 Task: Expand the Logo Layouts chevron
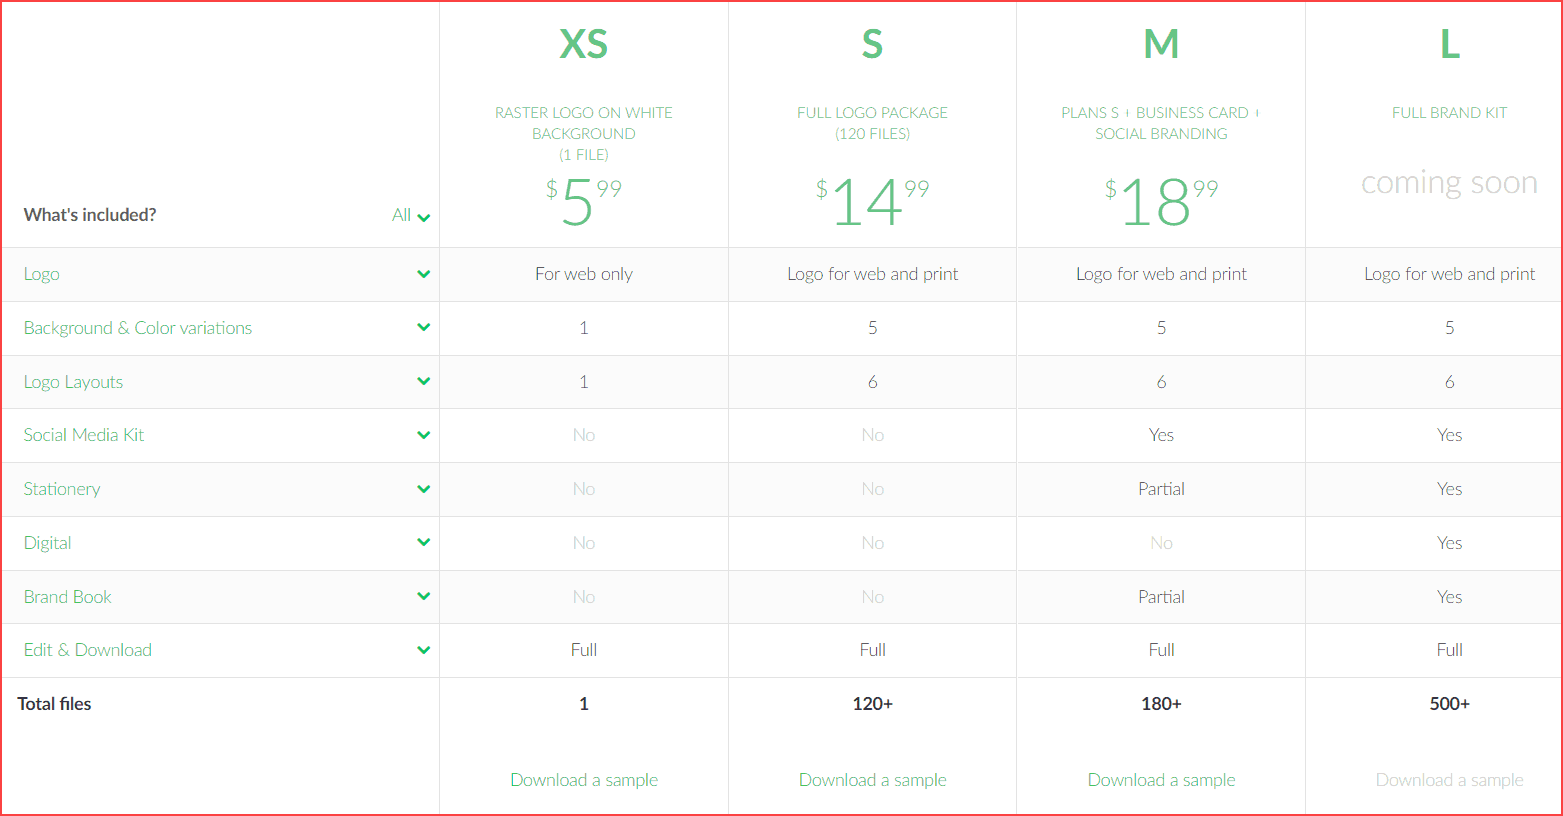point(424,381)
